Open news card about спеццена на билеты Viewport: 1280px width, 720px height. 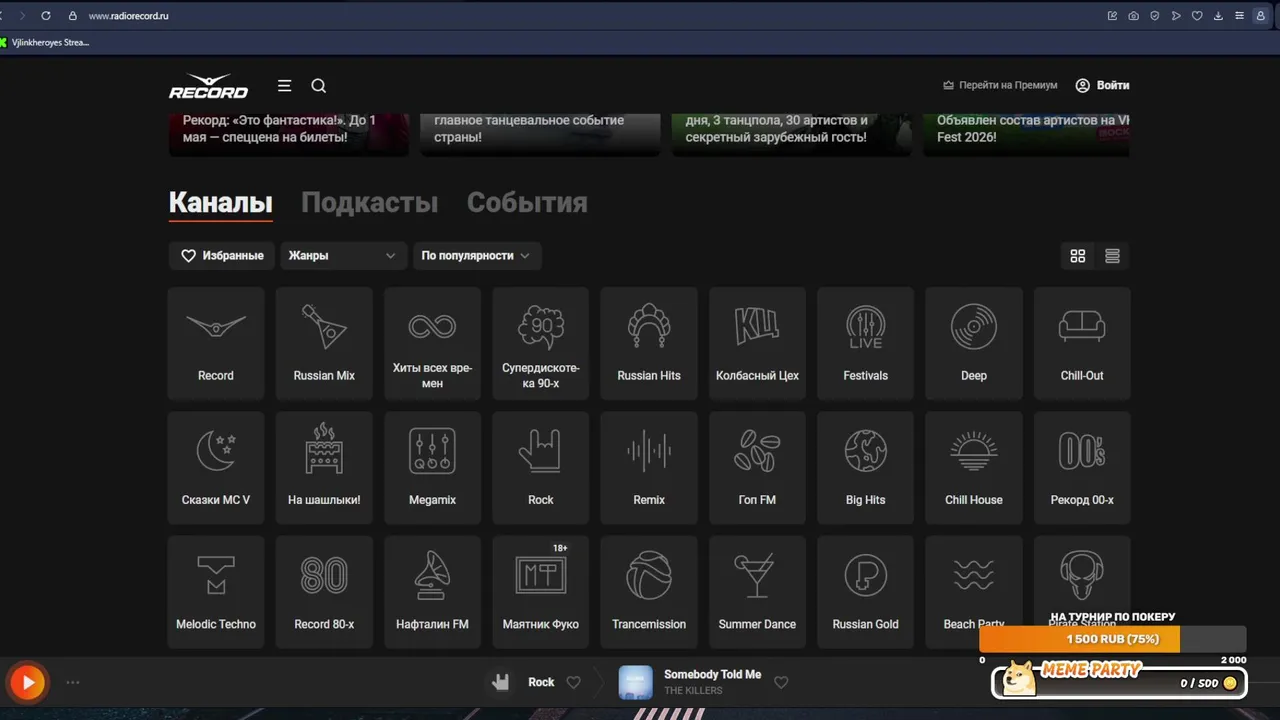(289, 134)
